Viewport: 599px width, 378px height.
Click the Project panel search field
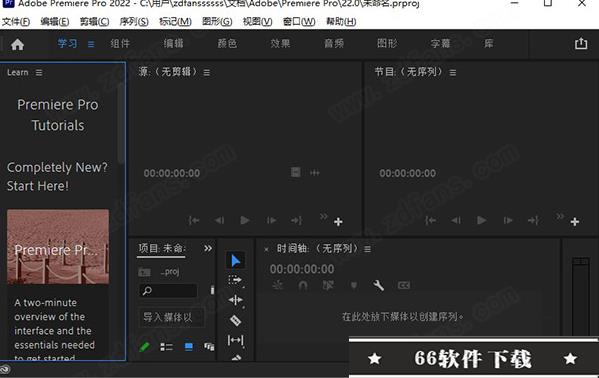168,291
